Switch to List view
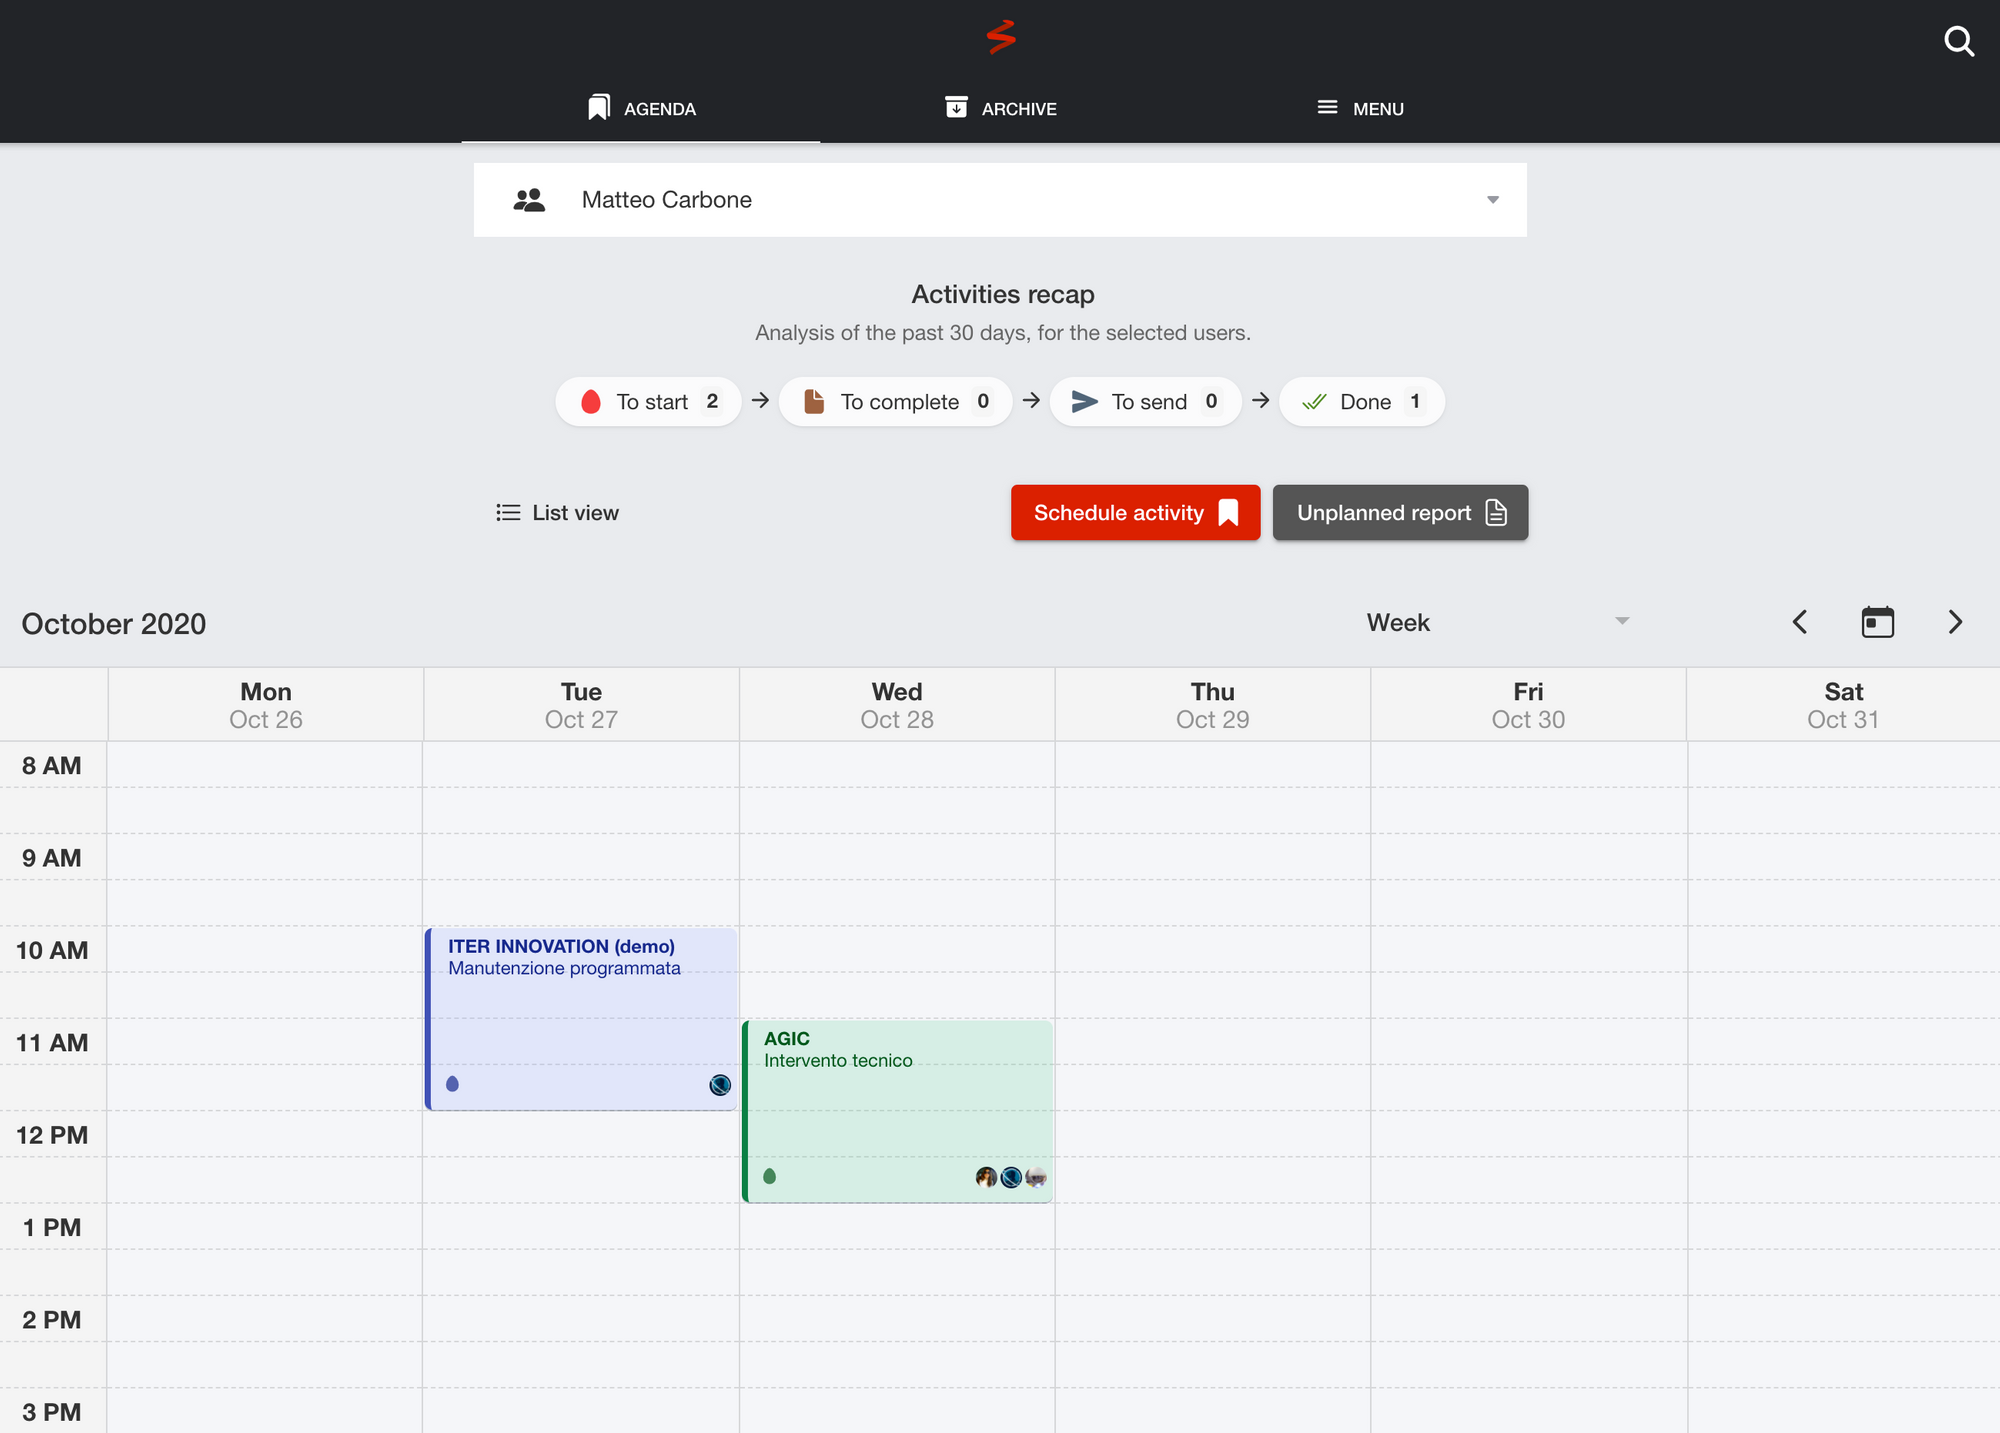 coord(558,513)
